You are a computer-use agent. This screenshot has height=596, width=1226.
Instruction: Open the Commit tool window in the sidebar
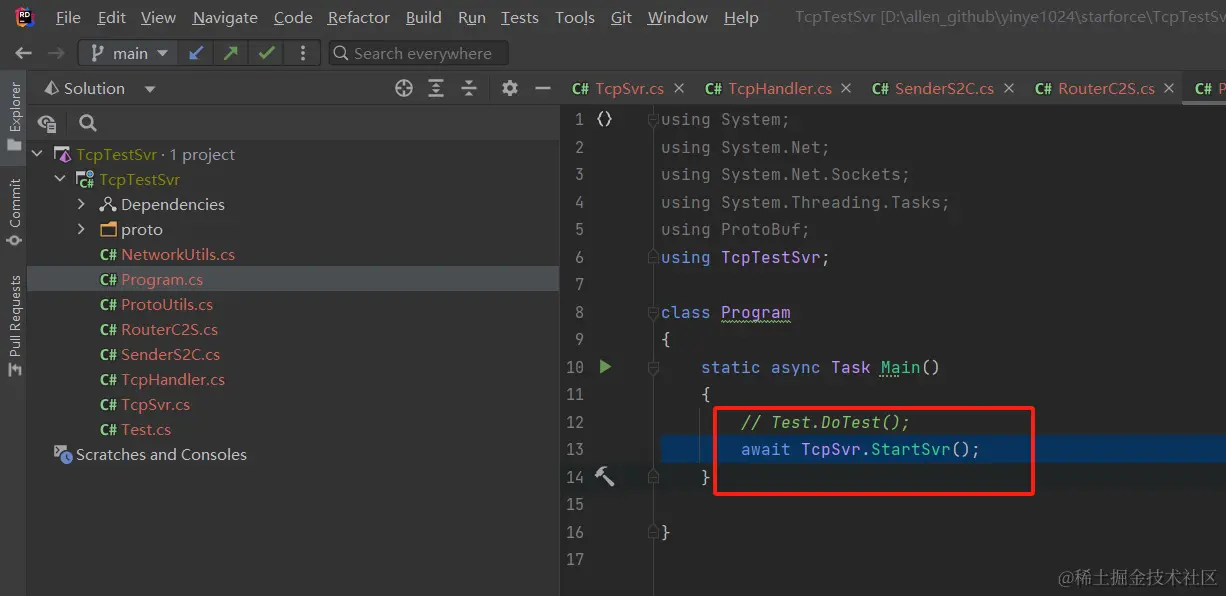point(14,211)
